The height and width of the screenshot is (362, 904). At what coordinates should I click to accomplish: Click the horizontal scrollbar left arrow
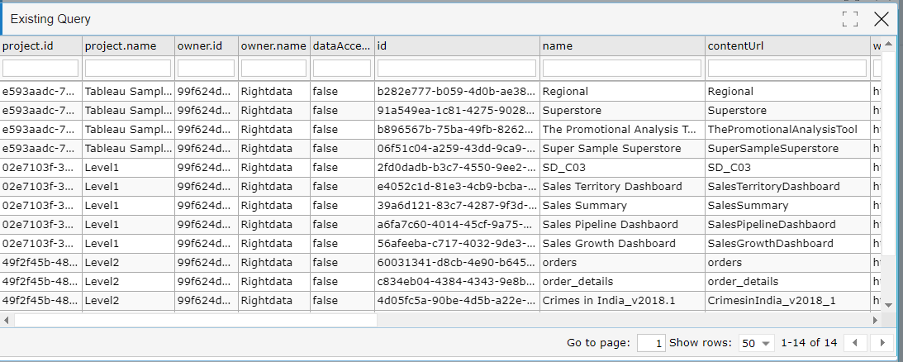[6, 319]
